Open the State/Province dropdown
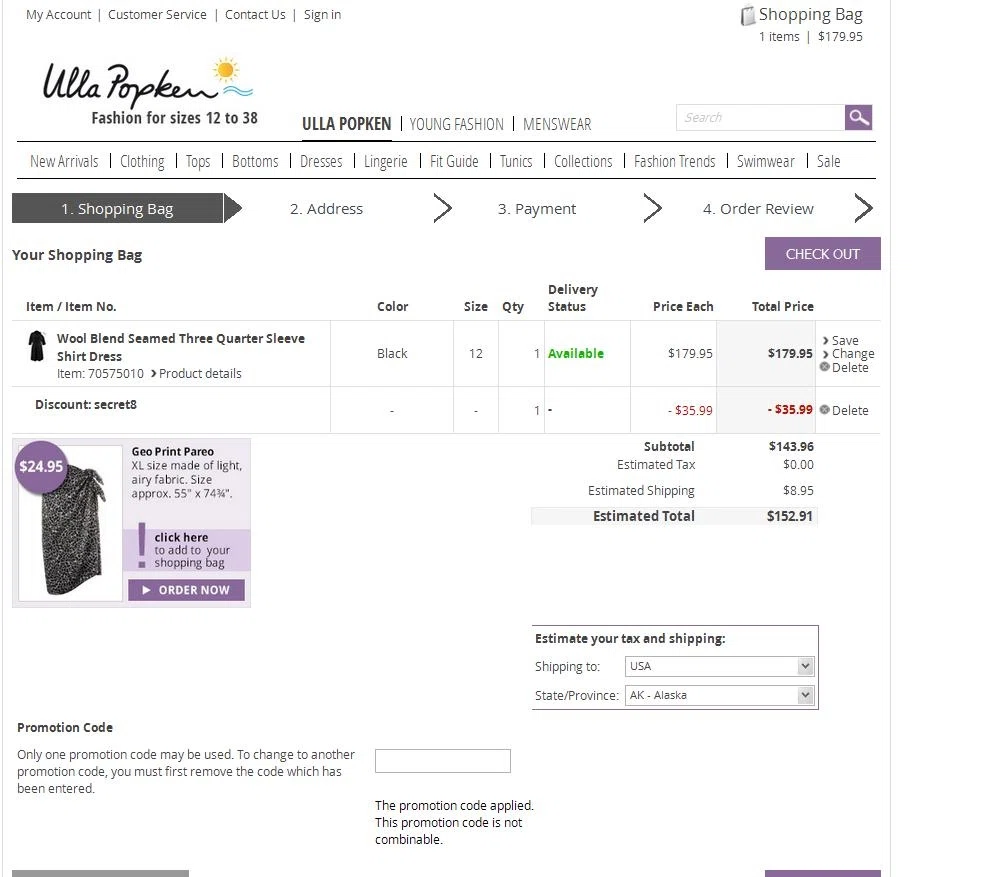Screen dimensions: 1003x877 (719, 695)
